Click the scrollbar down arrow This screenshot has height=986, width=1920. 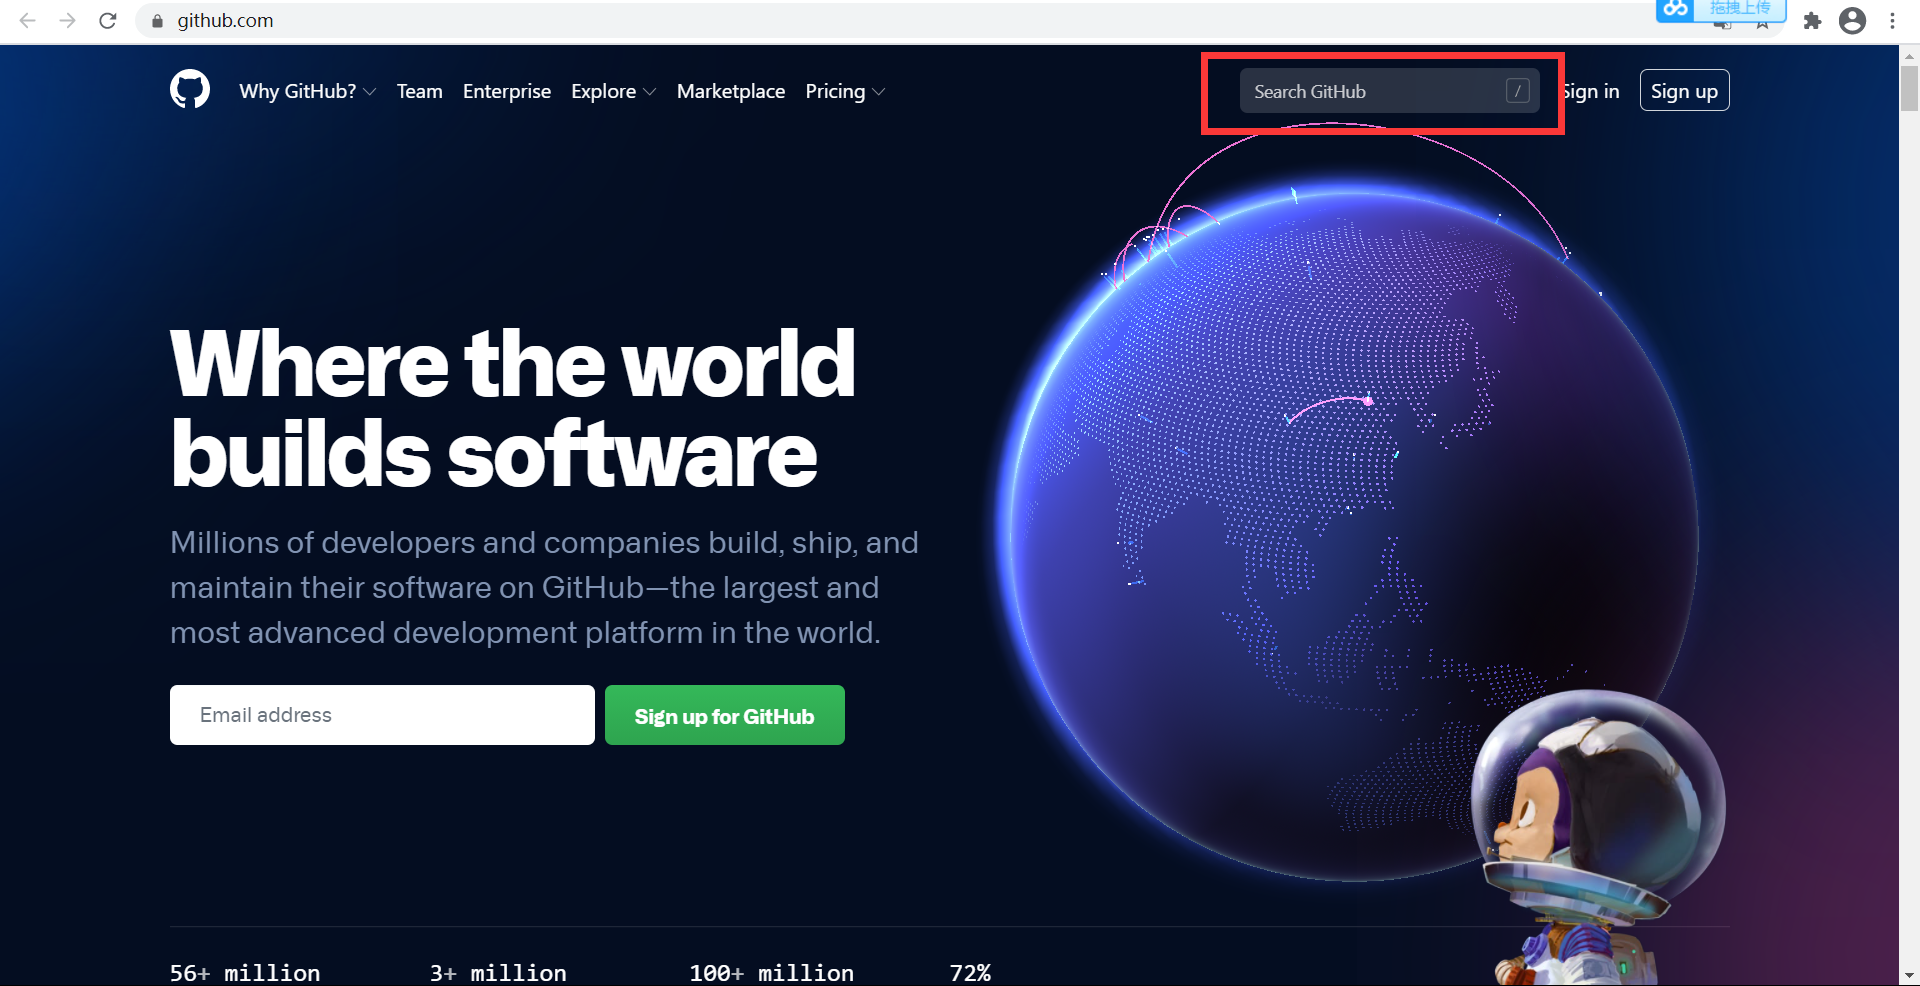pos(1909,975)
